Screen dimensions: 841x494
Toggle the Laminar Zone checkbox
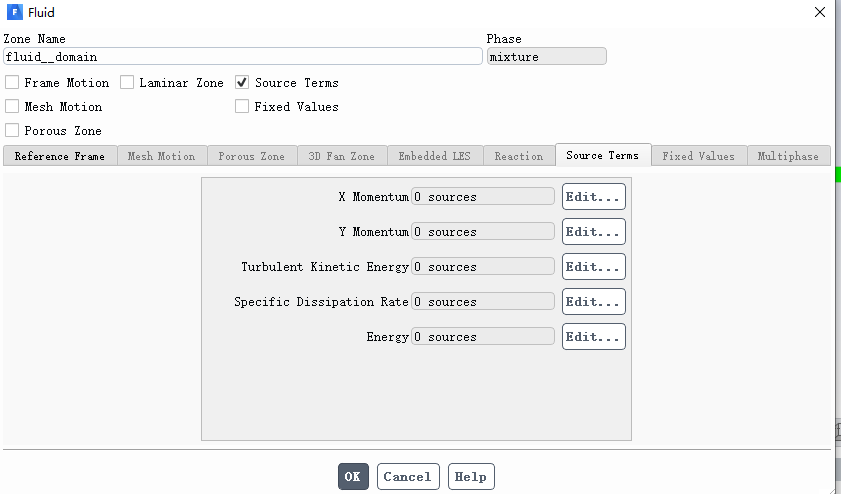[x=127, y=83]
